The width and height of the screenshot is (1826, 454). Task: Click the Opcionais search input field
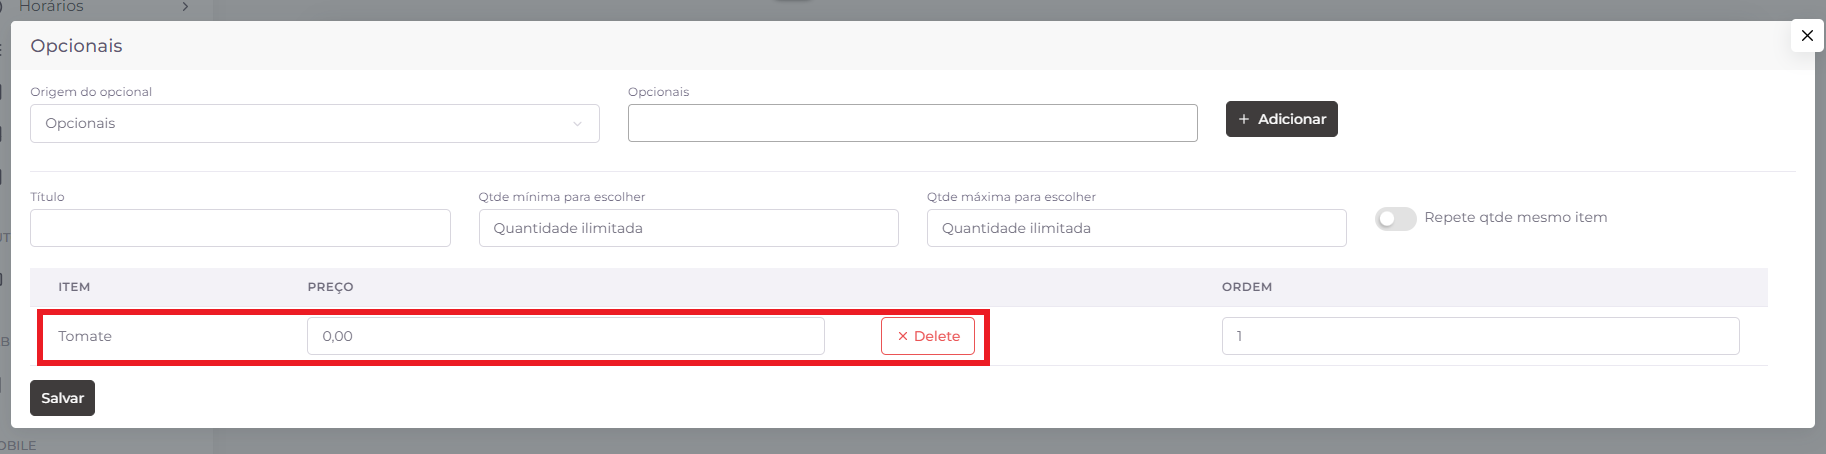pos(912,124)
